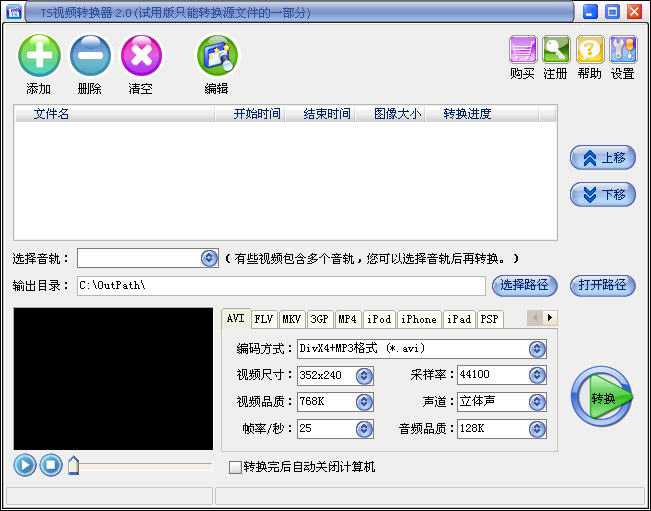Move selected file up (上移)
The height and width of the screenshot is (511, 651).
pos(603,158)
